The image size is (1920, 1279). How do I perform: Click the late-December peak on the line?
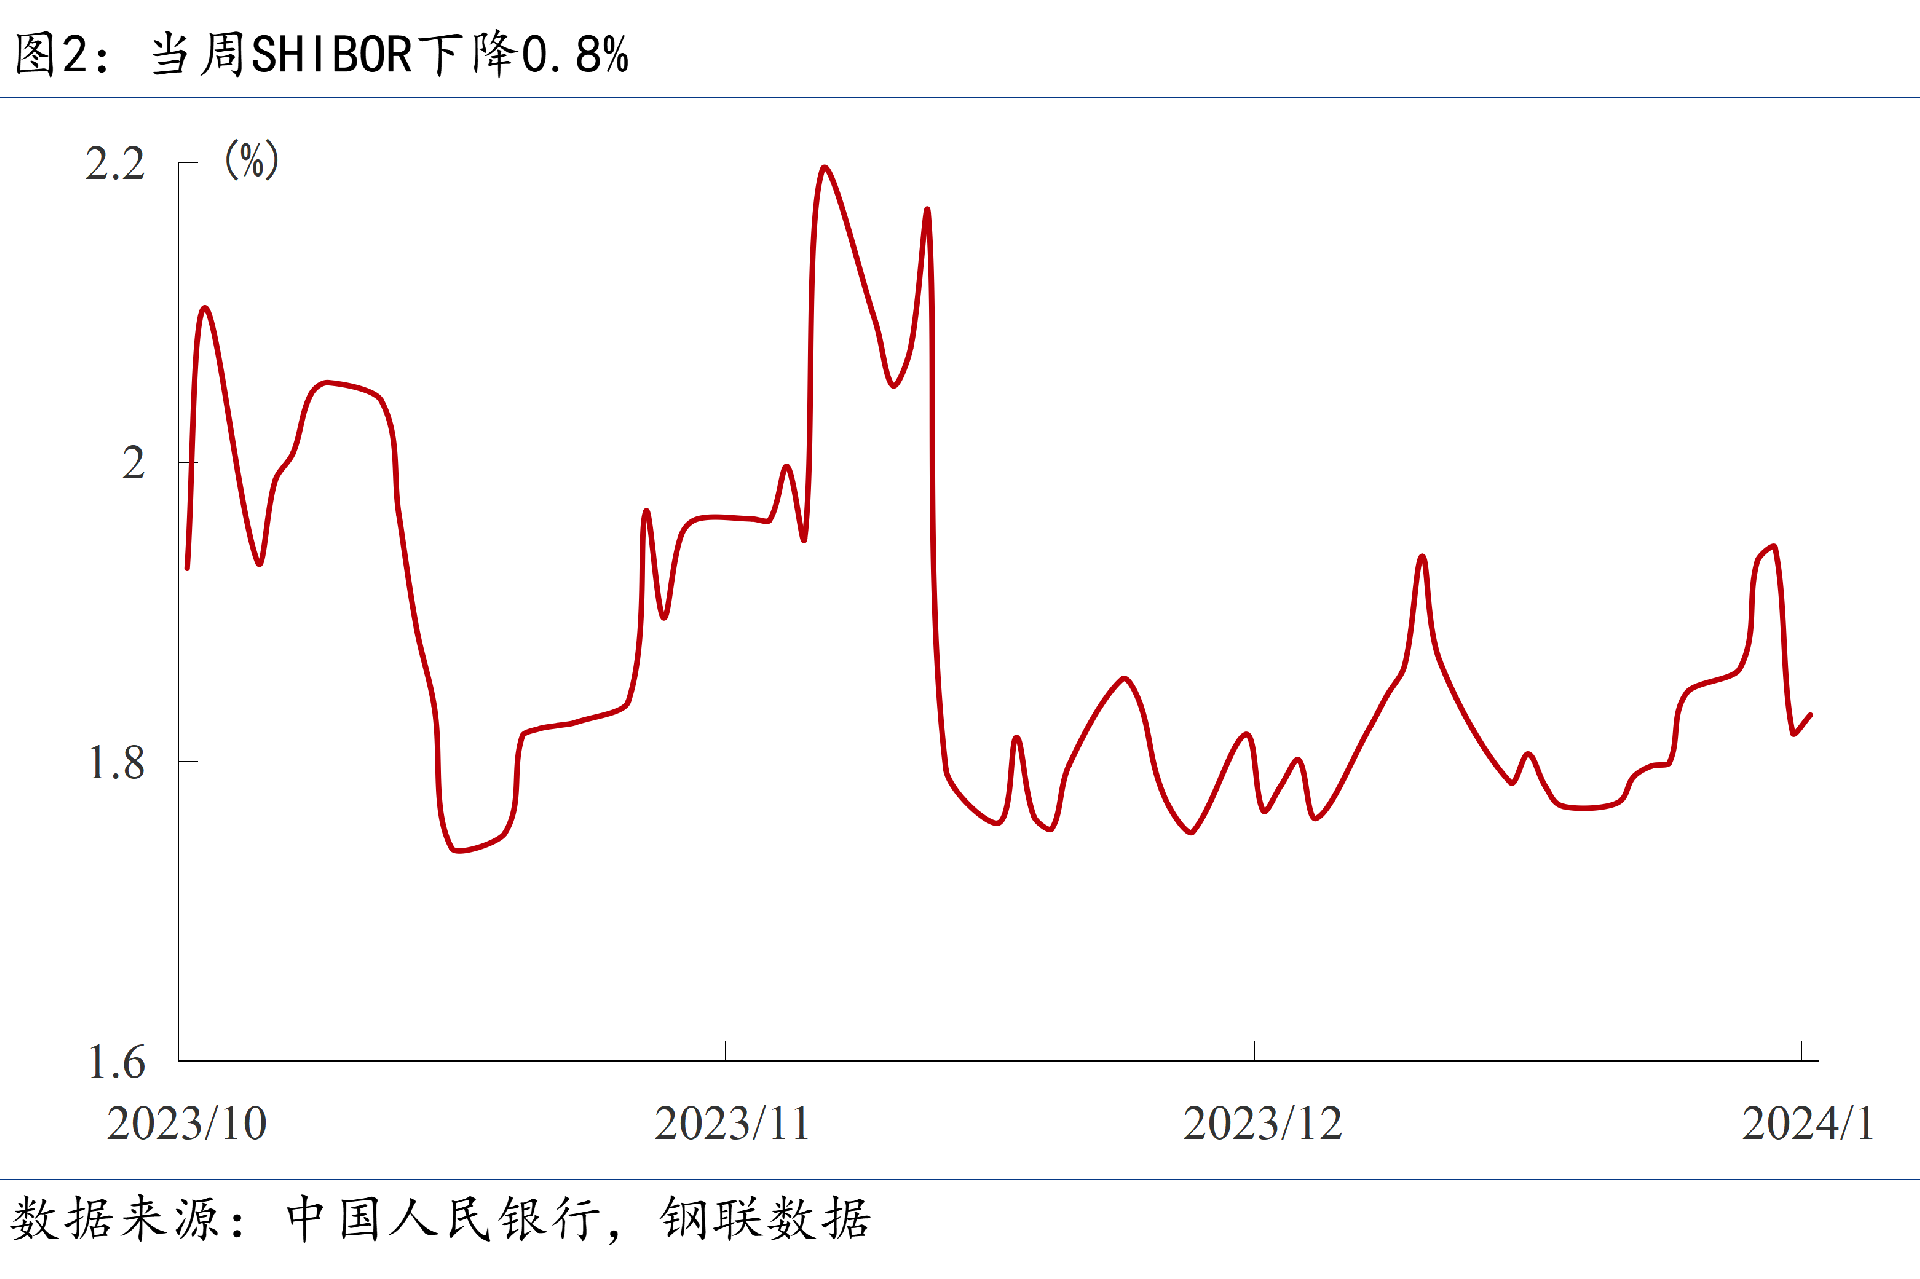[1772, 546]
